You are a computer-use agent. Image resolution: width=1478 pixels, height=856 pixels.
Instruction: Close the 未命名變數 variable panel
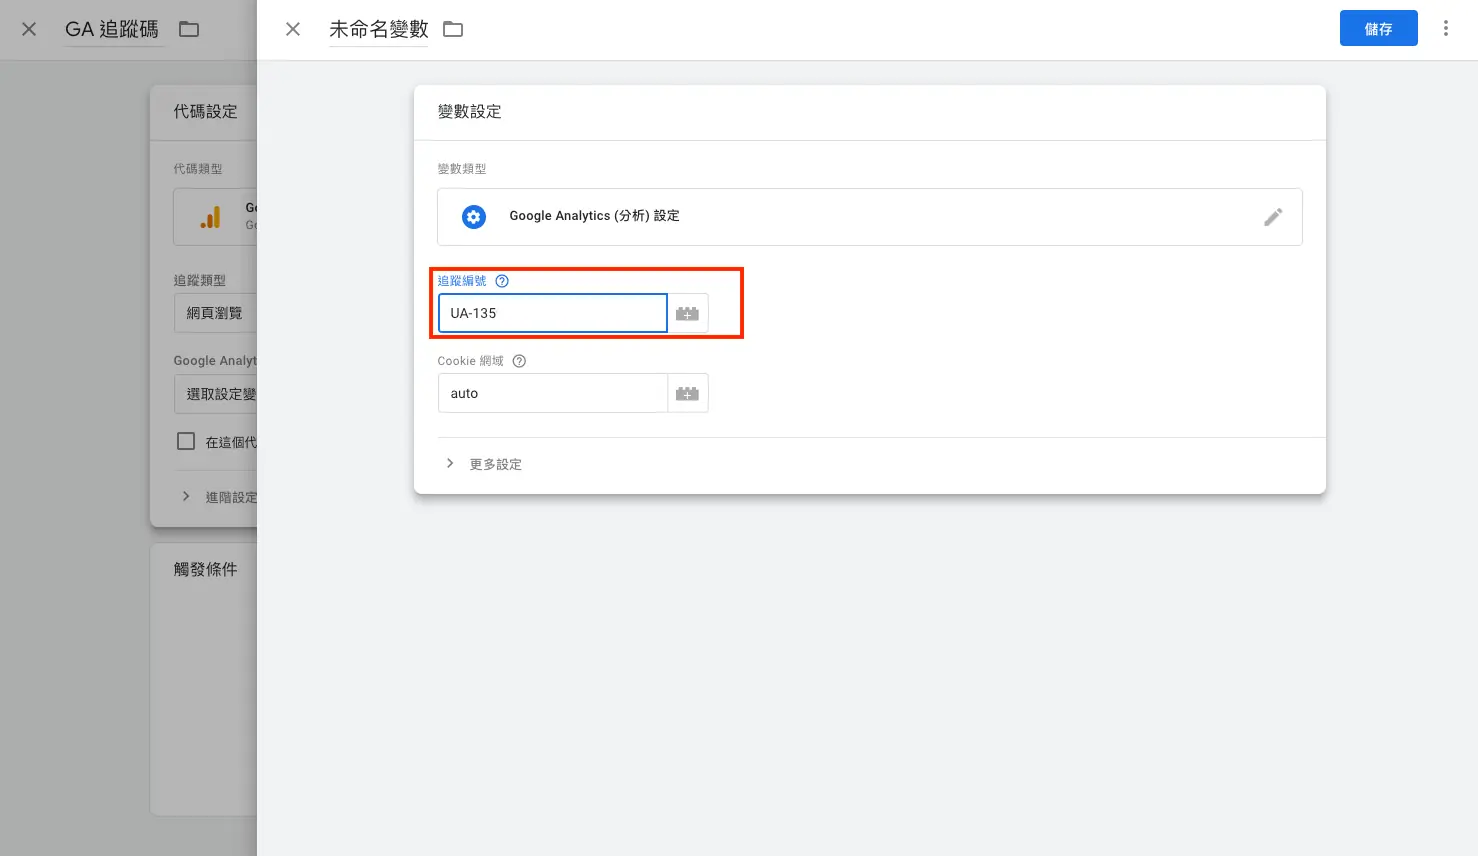[x=293, y=30]
